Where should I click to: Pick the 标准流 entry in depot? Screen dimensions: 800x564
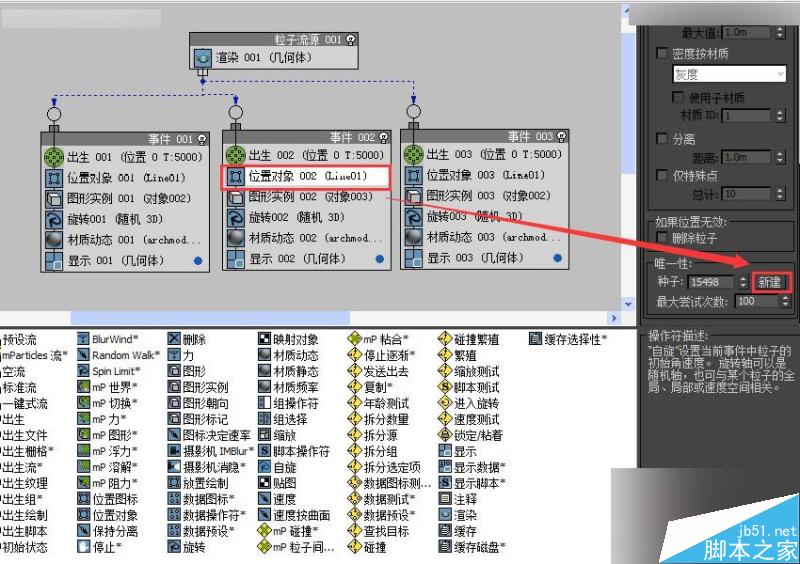18,387
